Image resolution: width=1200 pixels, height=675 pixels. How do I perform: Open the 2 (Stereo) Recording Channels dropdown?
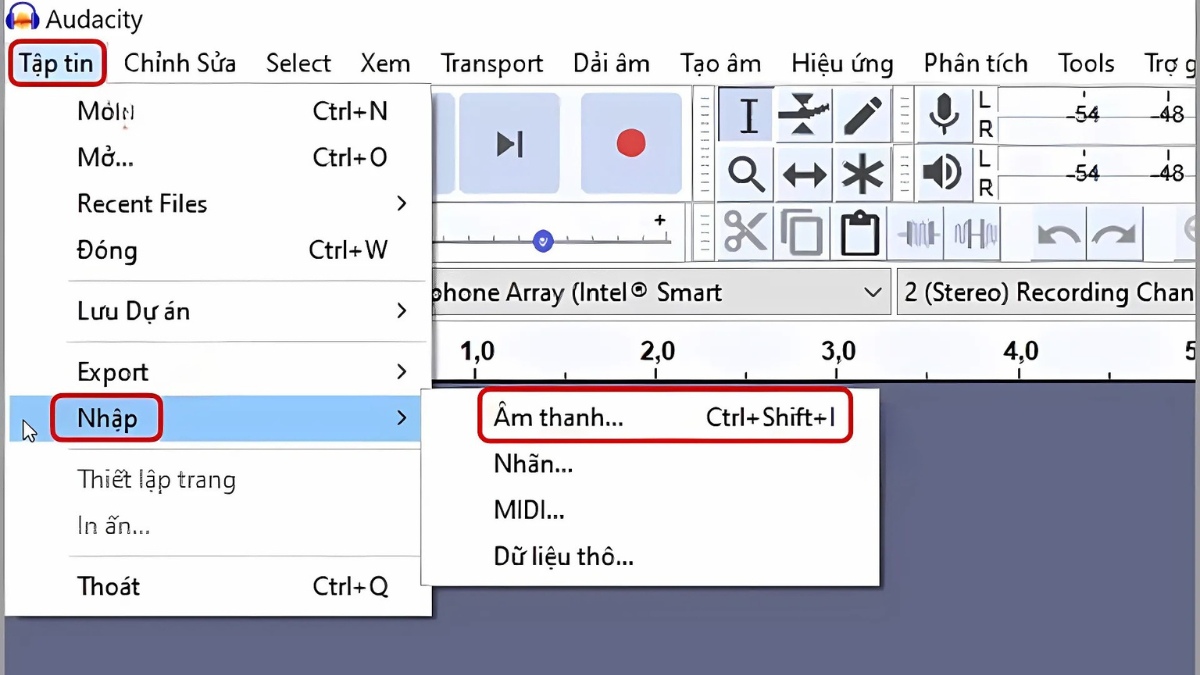coord(1047,293)
